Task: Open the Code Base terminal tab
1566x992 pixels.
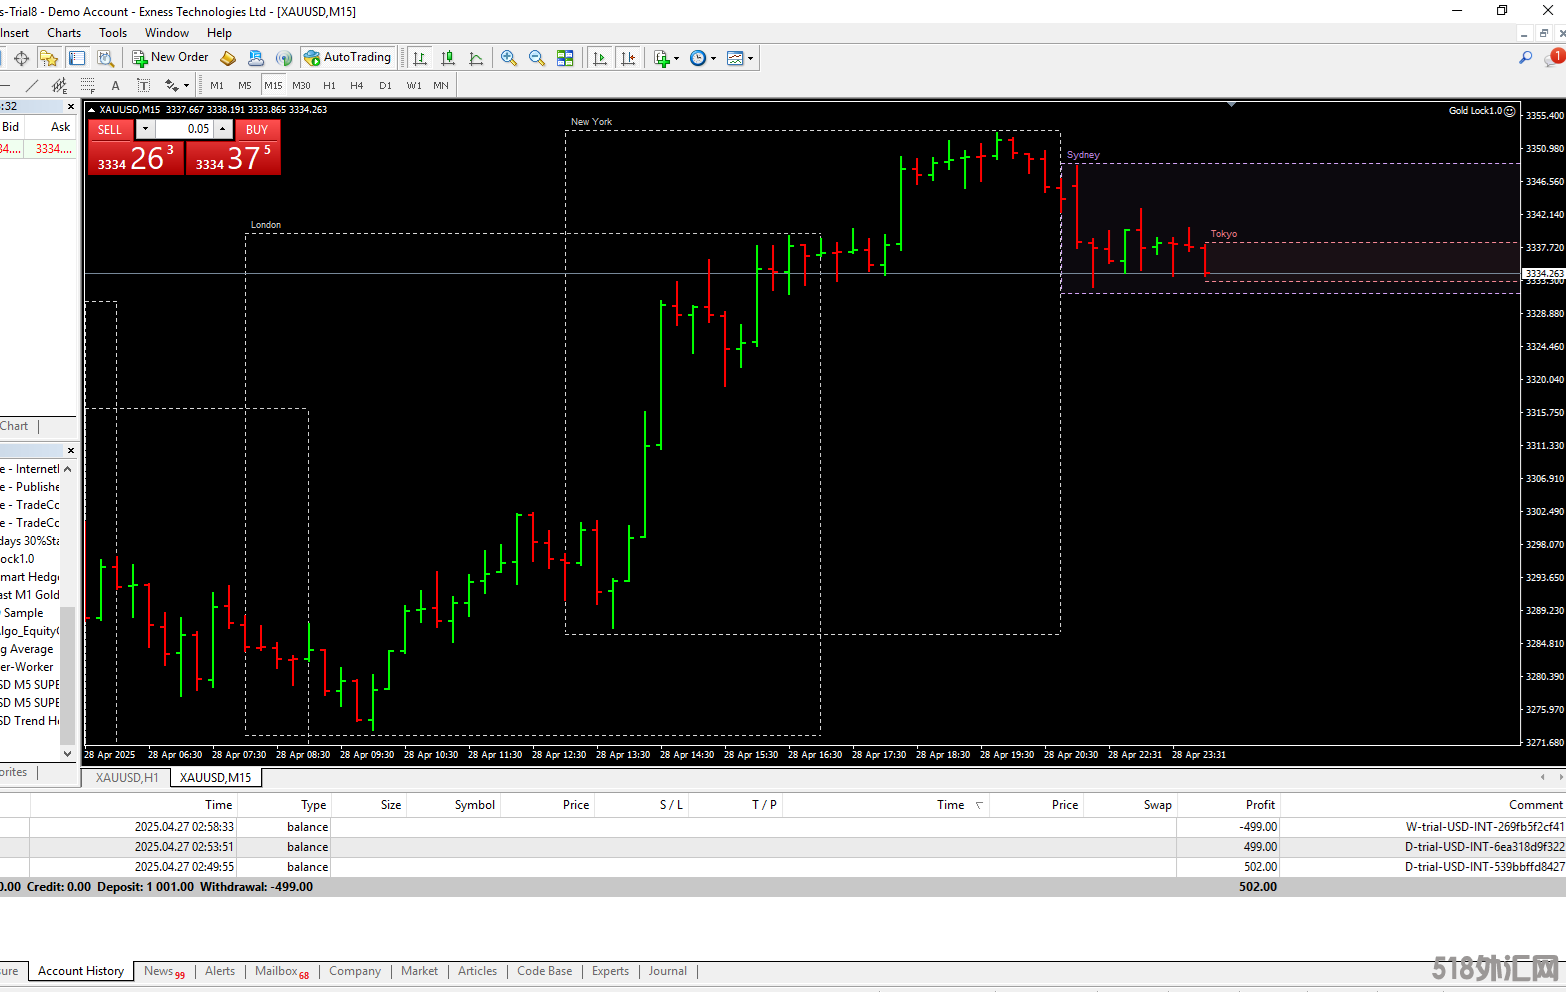Action: [545, 971]
